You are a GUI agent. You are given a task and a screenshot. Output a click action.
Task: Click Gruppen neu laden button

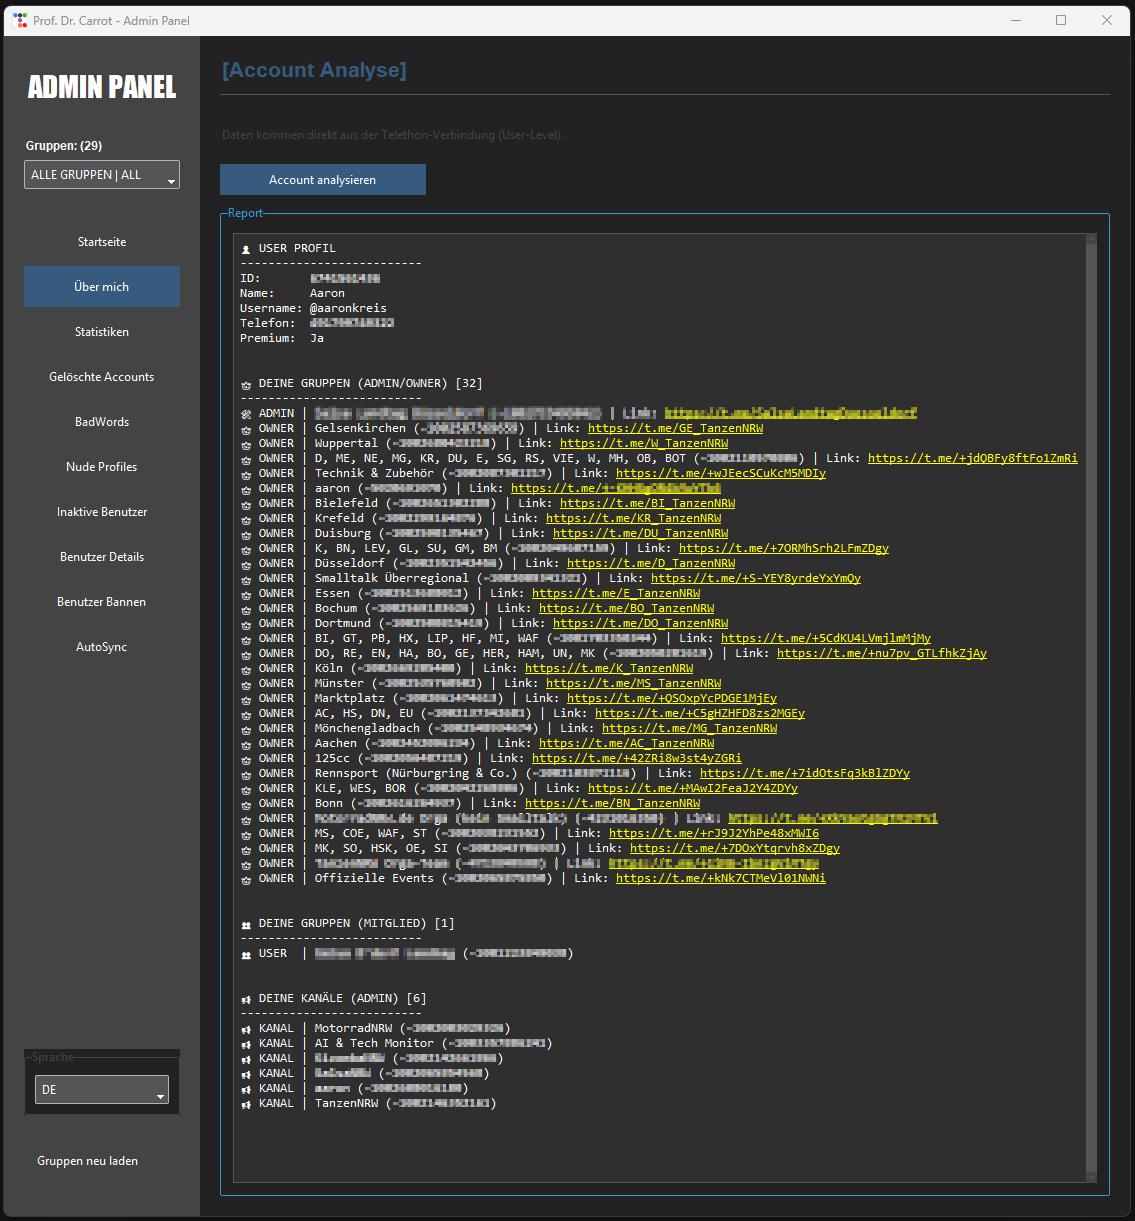point(88,1161)
